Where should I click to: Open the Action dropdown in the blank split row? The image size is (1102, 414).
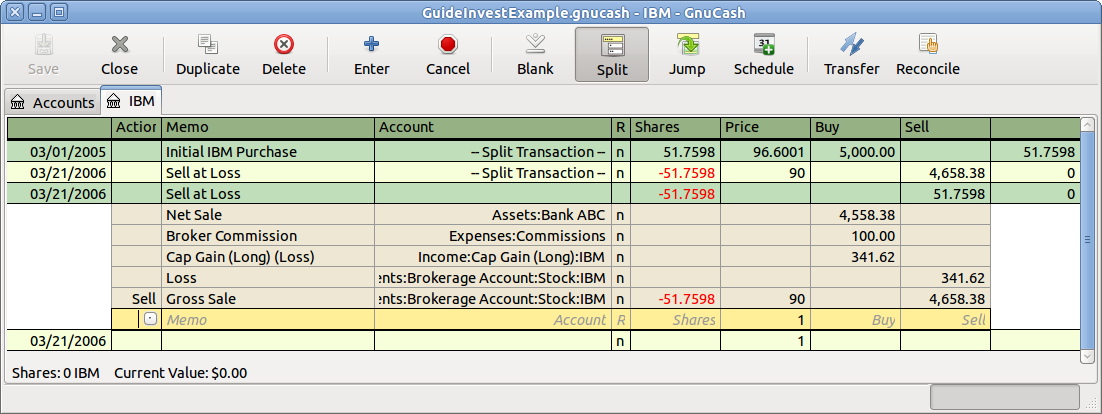coord(150,319)
